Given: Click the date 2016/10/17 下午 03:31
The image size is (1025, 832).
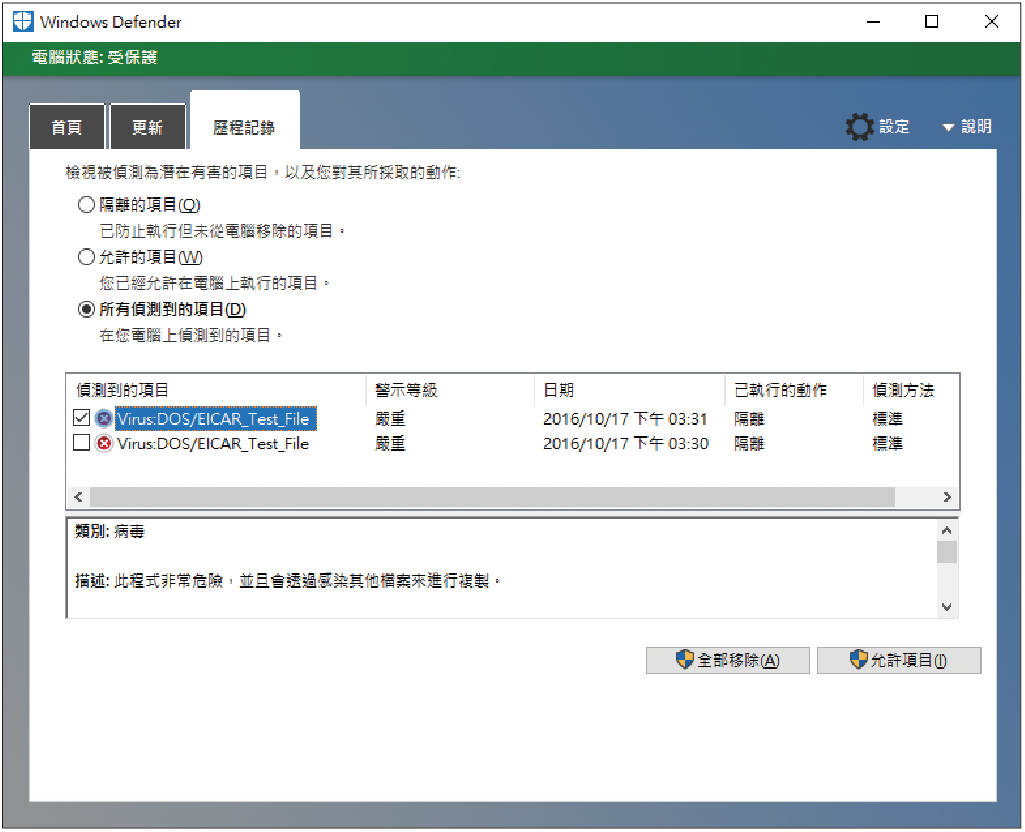Looking at the screenshot, I should 626,418.
